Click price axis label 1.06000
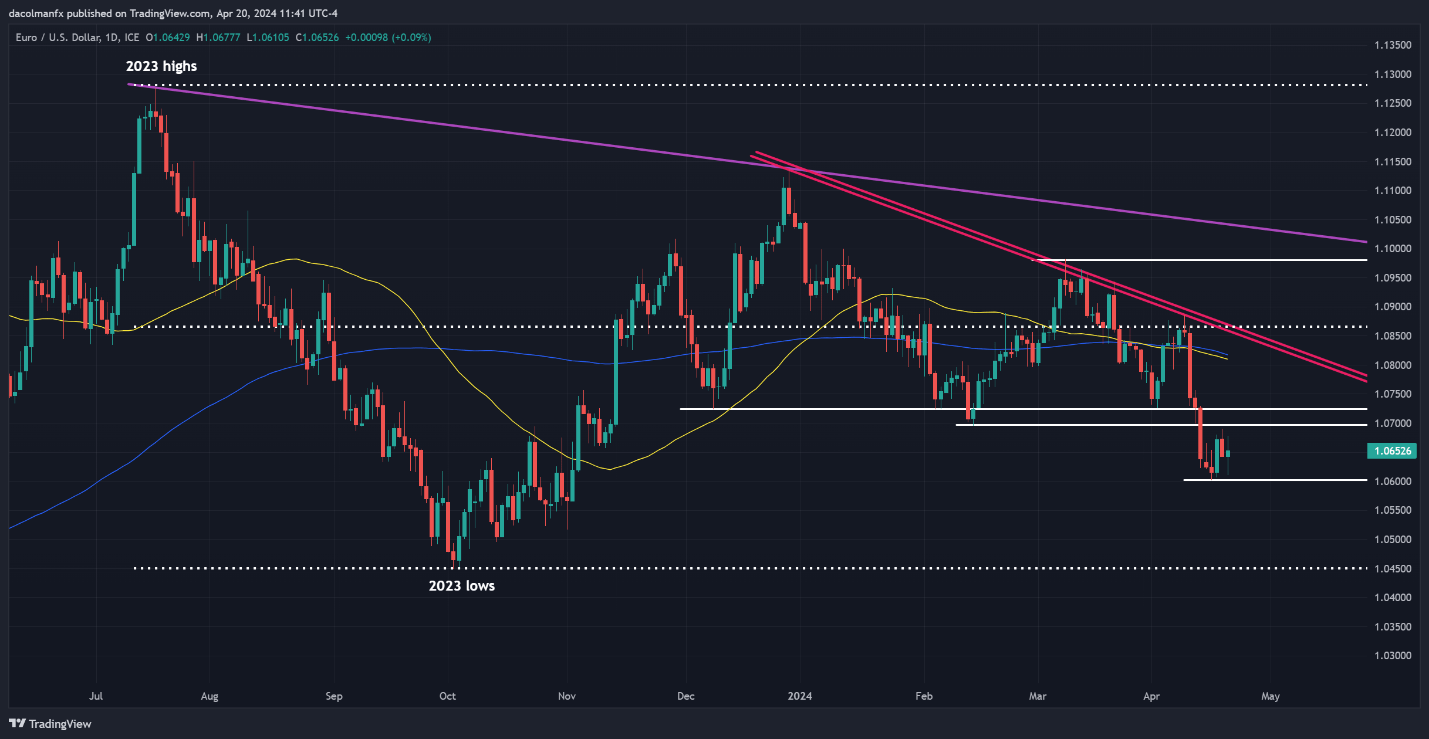The width and height of the screenshot is (1429, 739). [x=1393, y=481]
